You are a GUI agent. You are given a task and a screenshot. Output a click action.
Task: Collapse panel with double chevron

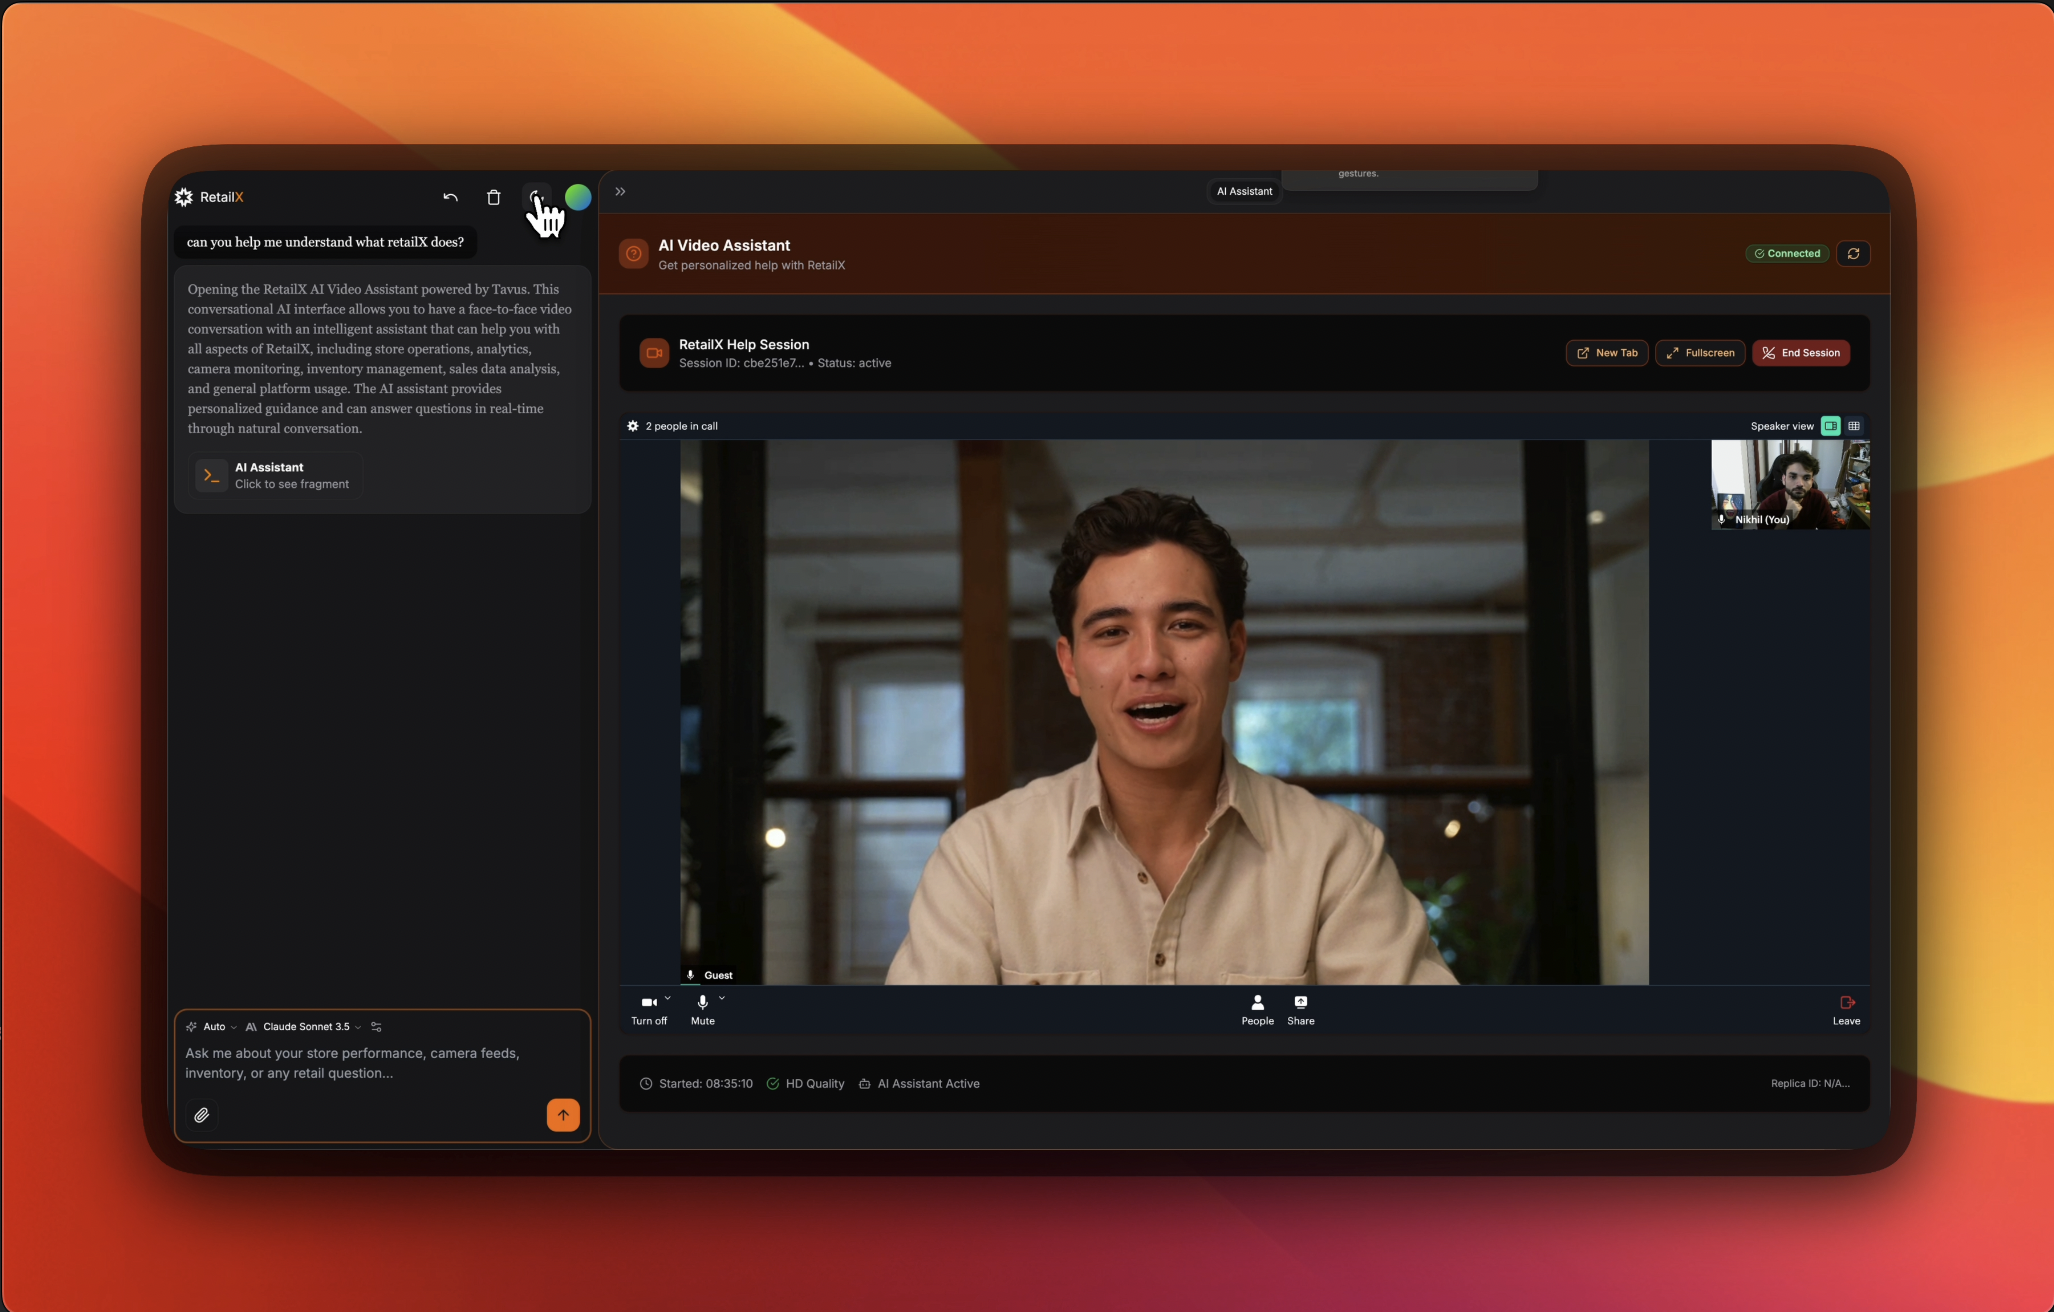pos(620,192)
